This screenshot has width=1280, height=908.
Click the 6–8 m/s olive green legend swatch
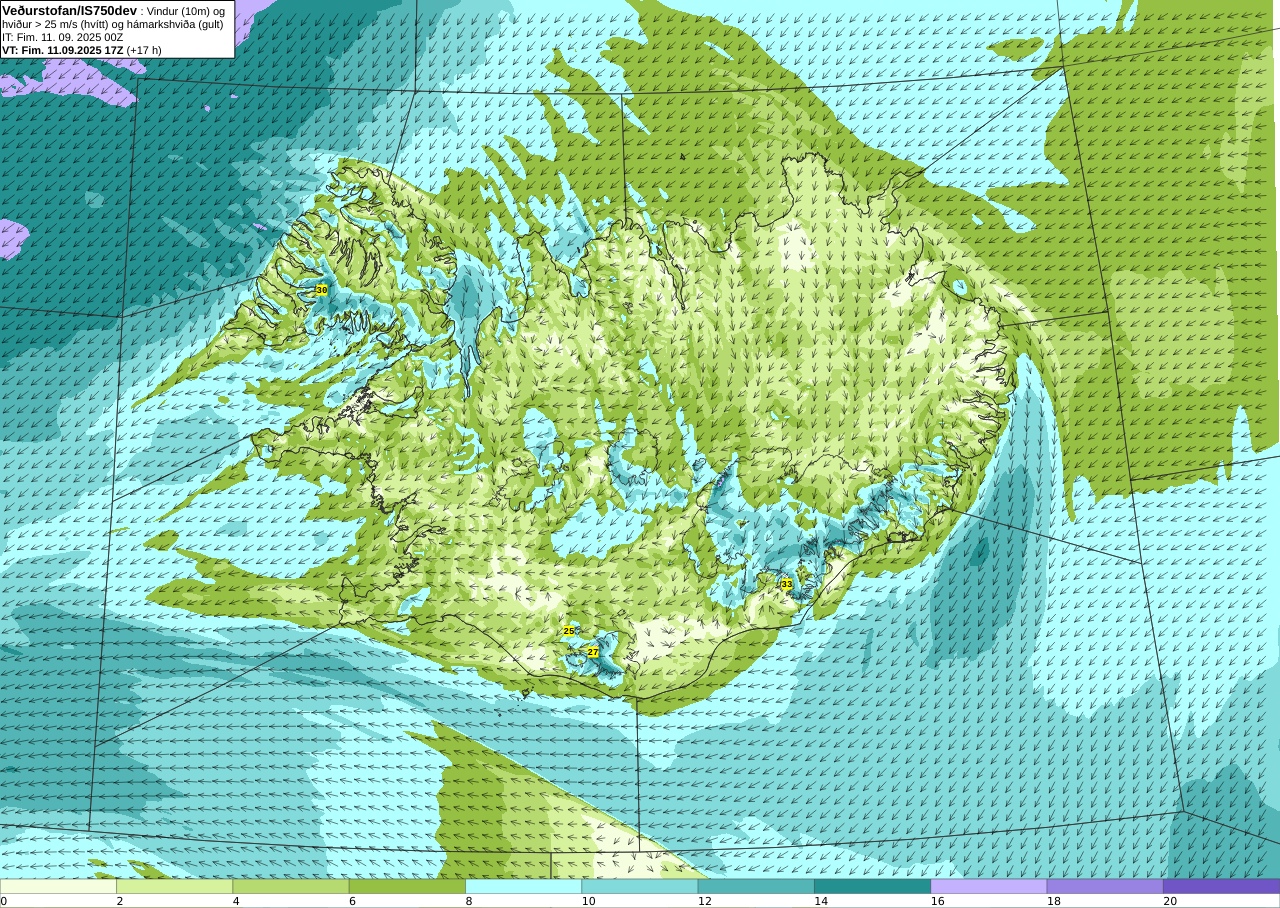point(407,886)
